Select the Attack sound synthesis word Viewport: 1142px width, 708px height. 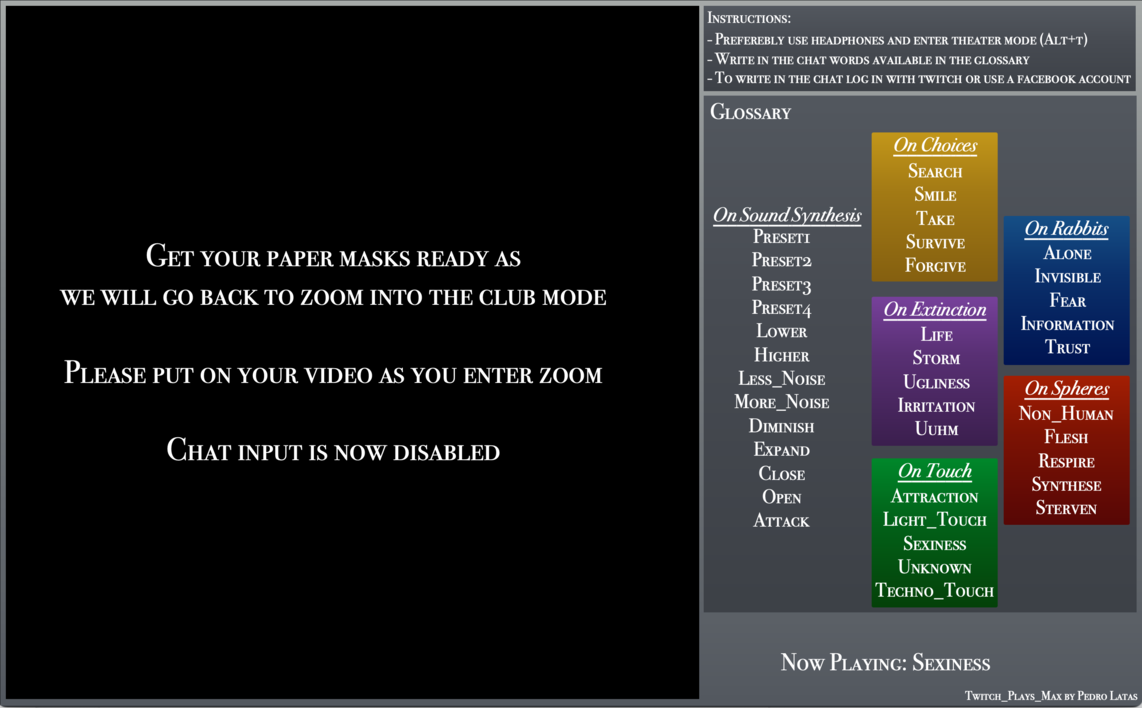[781, 521]
